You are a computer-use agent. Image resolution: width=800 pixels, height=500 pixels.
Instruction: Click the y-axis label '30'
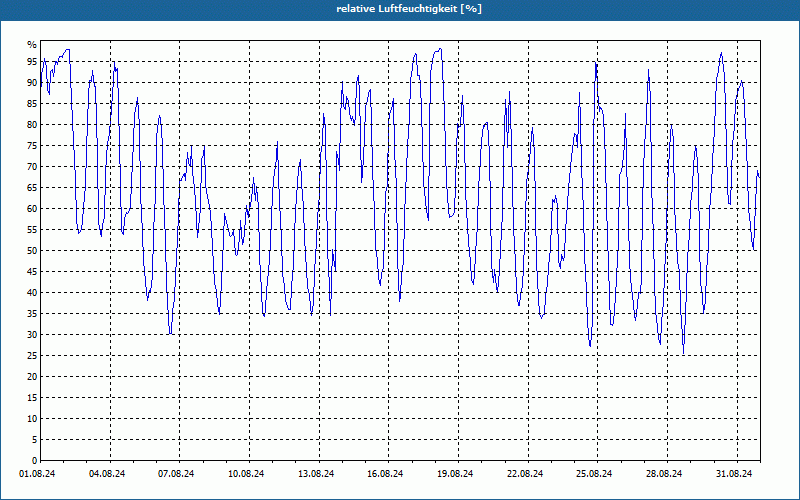32,335
